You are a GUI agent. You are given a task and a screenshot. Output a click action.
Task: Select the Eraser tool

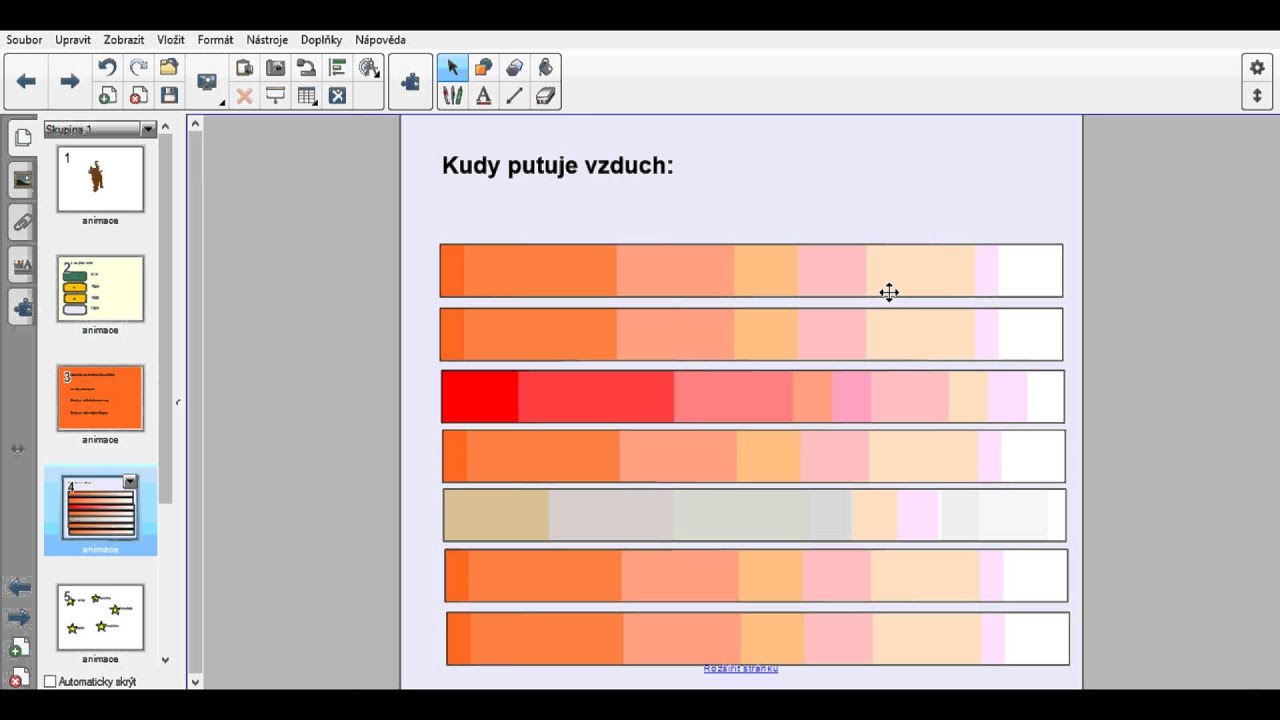[545, 96]
